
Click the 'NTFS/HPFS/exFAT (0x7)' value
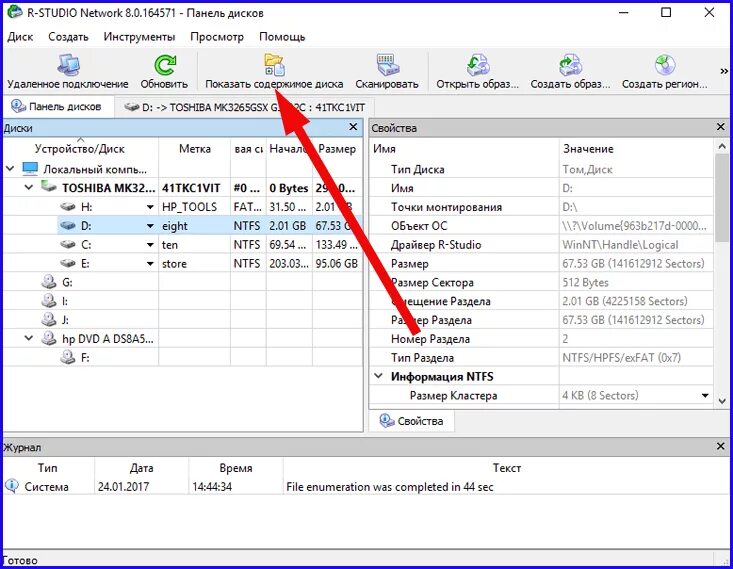(621, 358)
